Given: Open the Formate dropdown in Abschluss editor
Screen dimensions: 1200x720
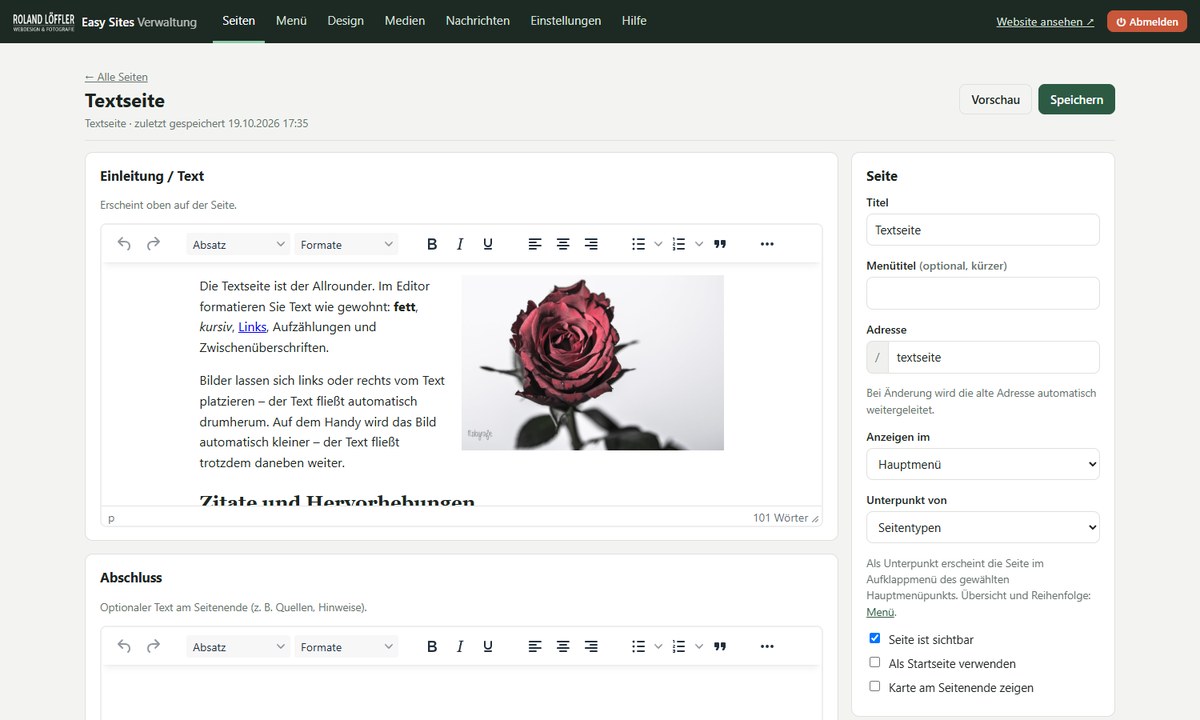Looking at the screenshot, I should tap(347, 647).
